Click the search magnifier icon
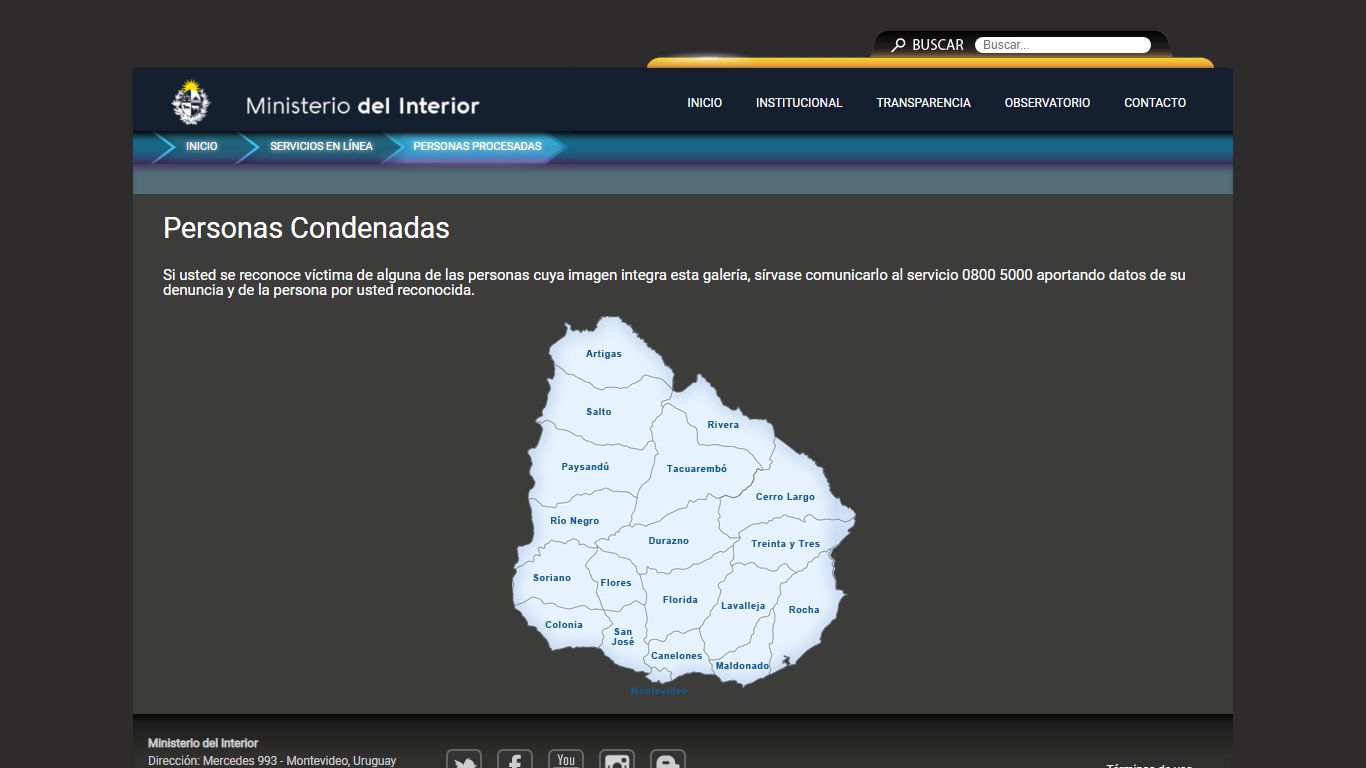The width and height of the screenshot is (1366, 768). 898,45
